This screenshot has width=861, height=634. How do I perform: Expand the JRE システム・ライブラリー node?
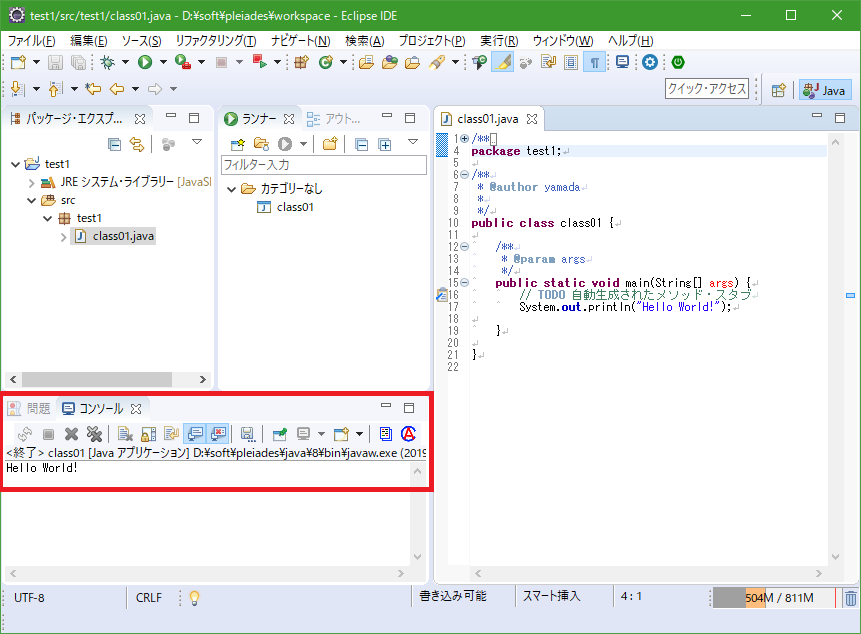[31, 182]
